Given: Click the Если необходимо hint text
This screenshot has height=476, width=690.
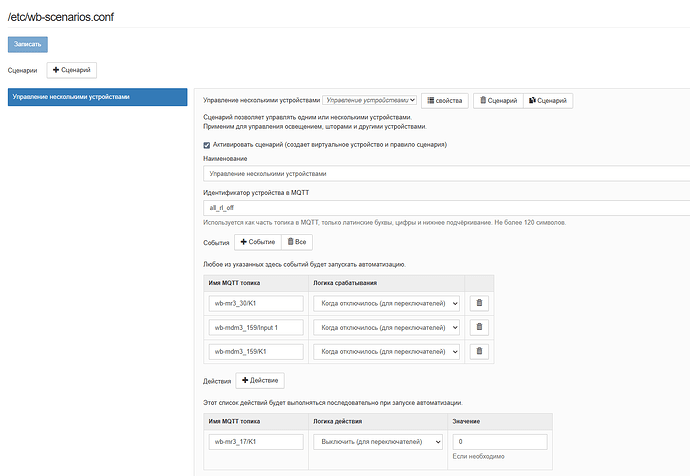Looking at the screenshot, I should (478, 457).
